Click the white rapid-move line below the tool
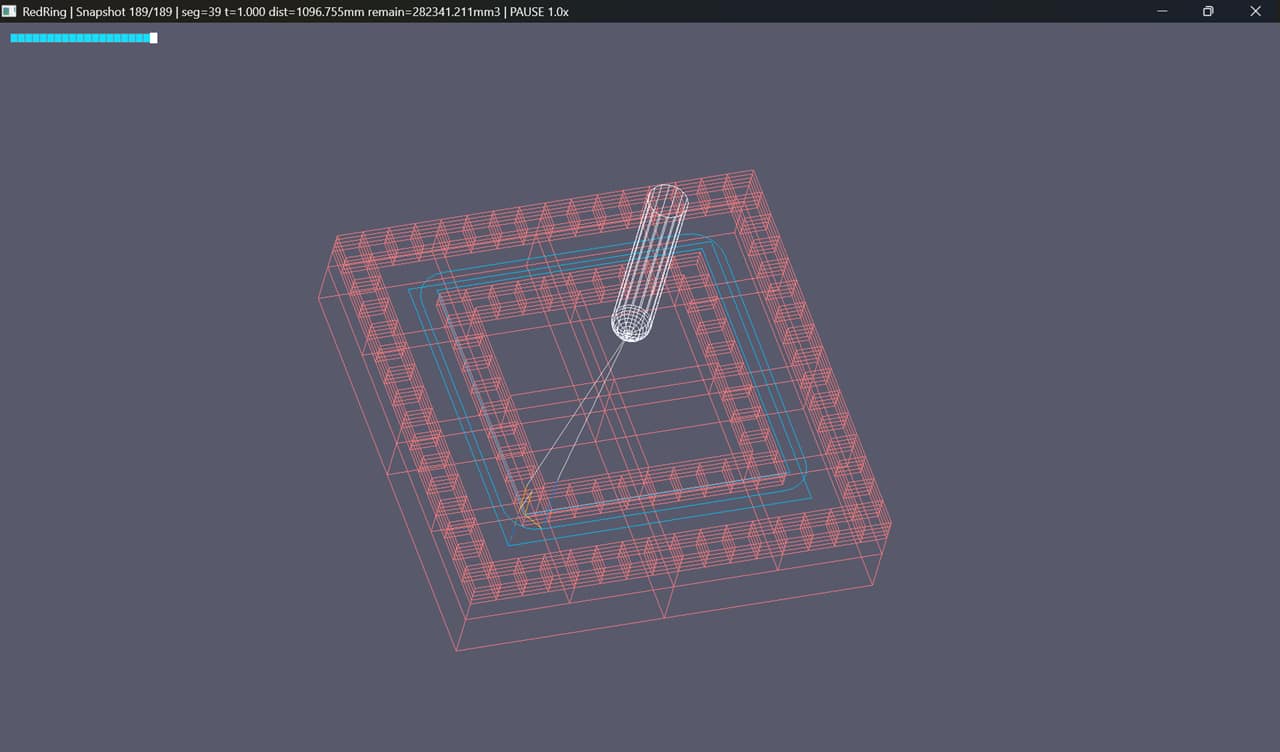The width and height of the screenshot is (1280, 752). point(575,420)
